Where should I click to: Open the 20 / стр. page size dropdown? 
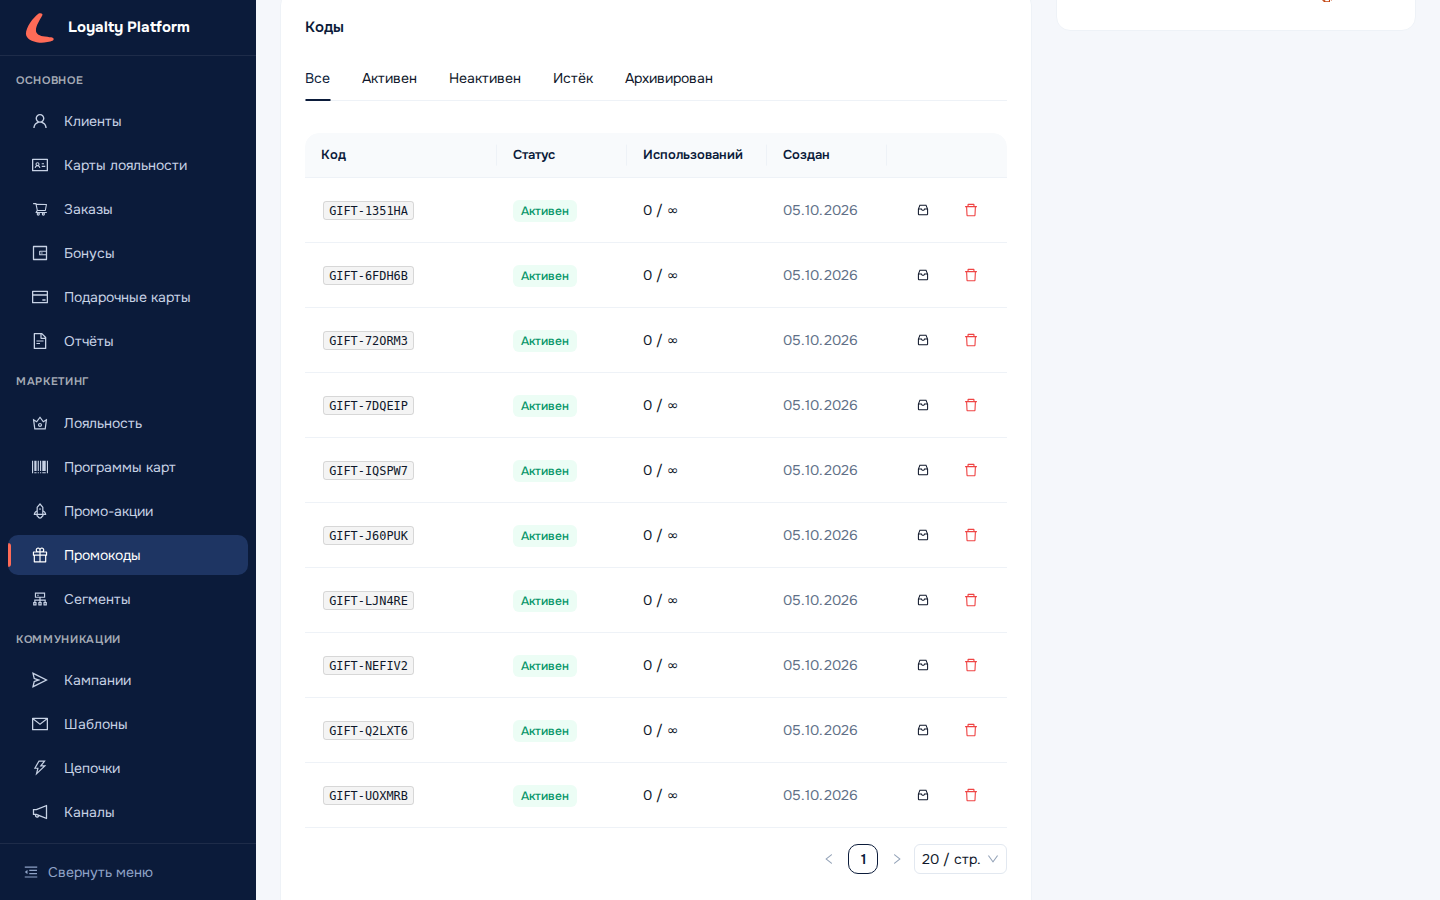(960, 859)
